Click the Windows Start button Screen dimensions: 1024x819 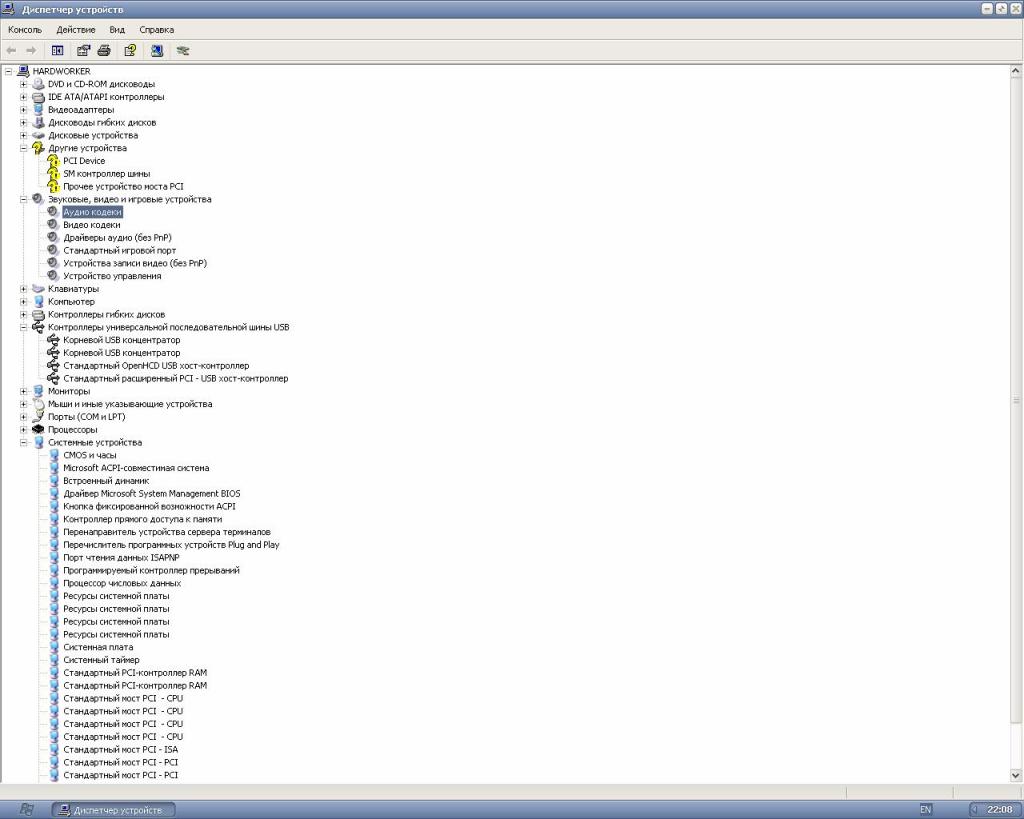point(25,810)
